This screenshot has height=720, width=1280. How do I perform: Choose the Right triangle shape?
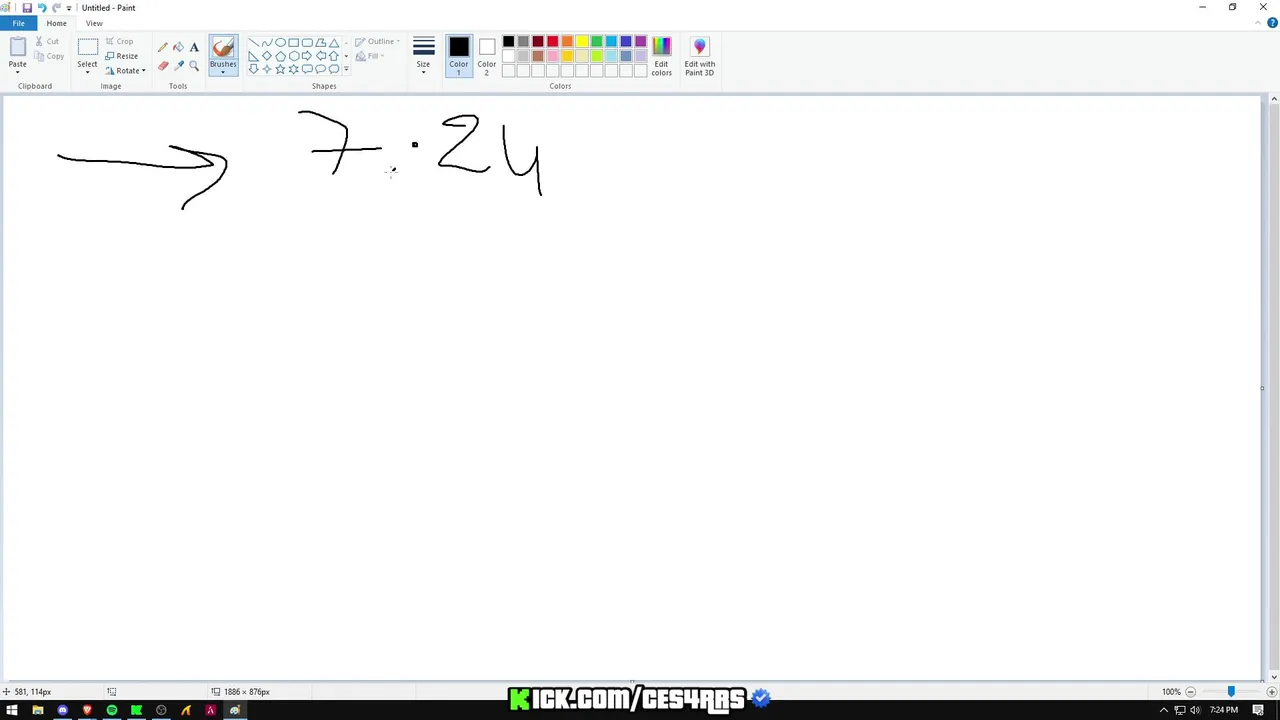(x=253, y=56)
